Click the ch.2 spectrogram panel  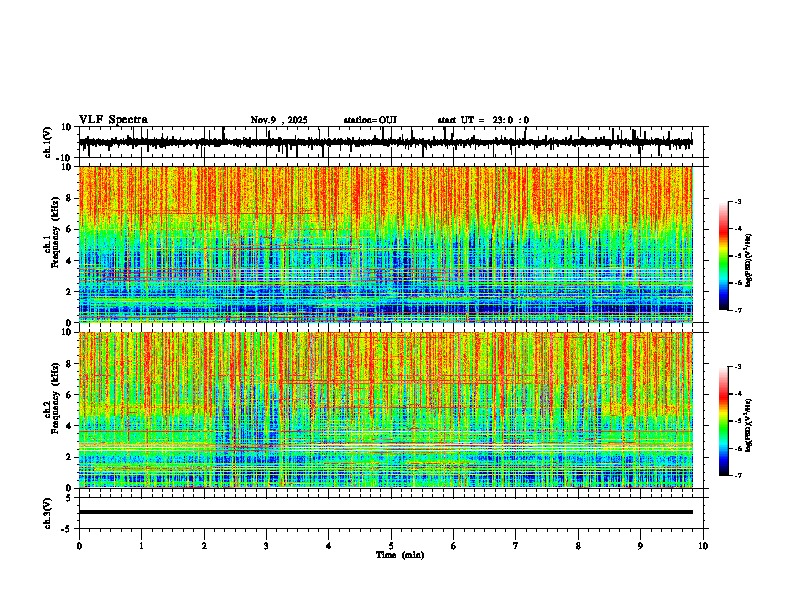(386, 410)
